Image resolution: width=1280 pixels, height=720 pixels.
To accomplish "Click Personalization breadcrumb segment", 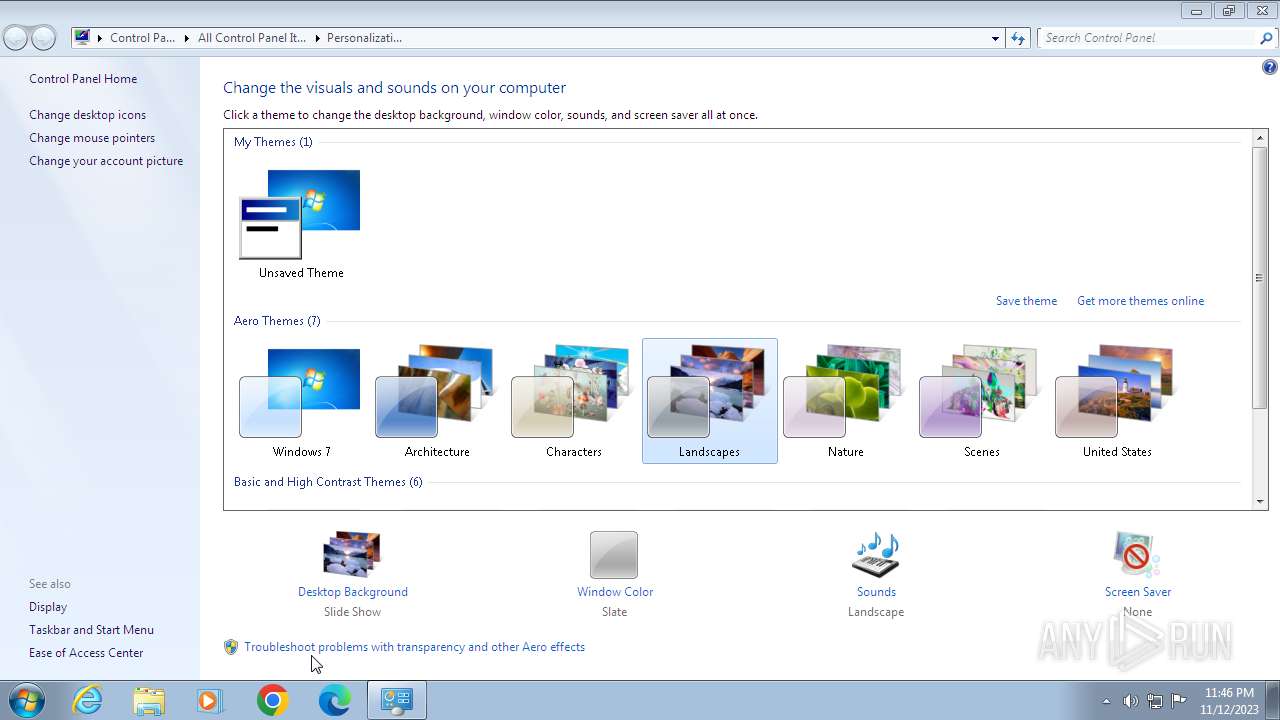I will pos(364,38).
